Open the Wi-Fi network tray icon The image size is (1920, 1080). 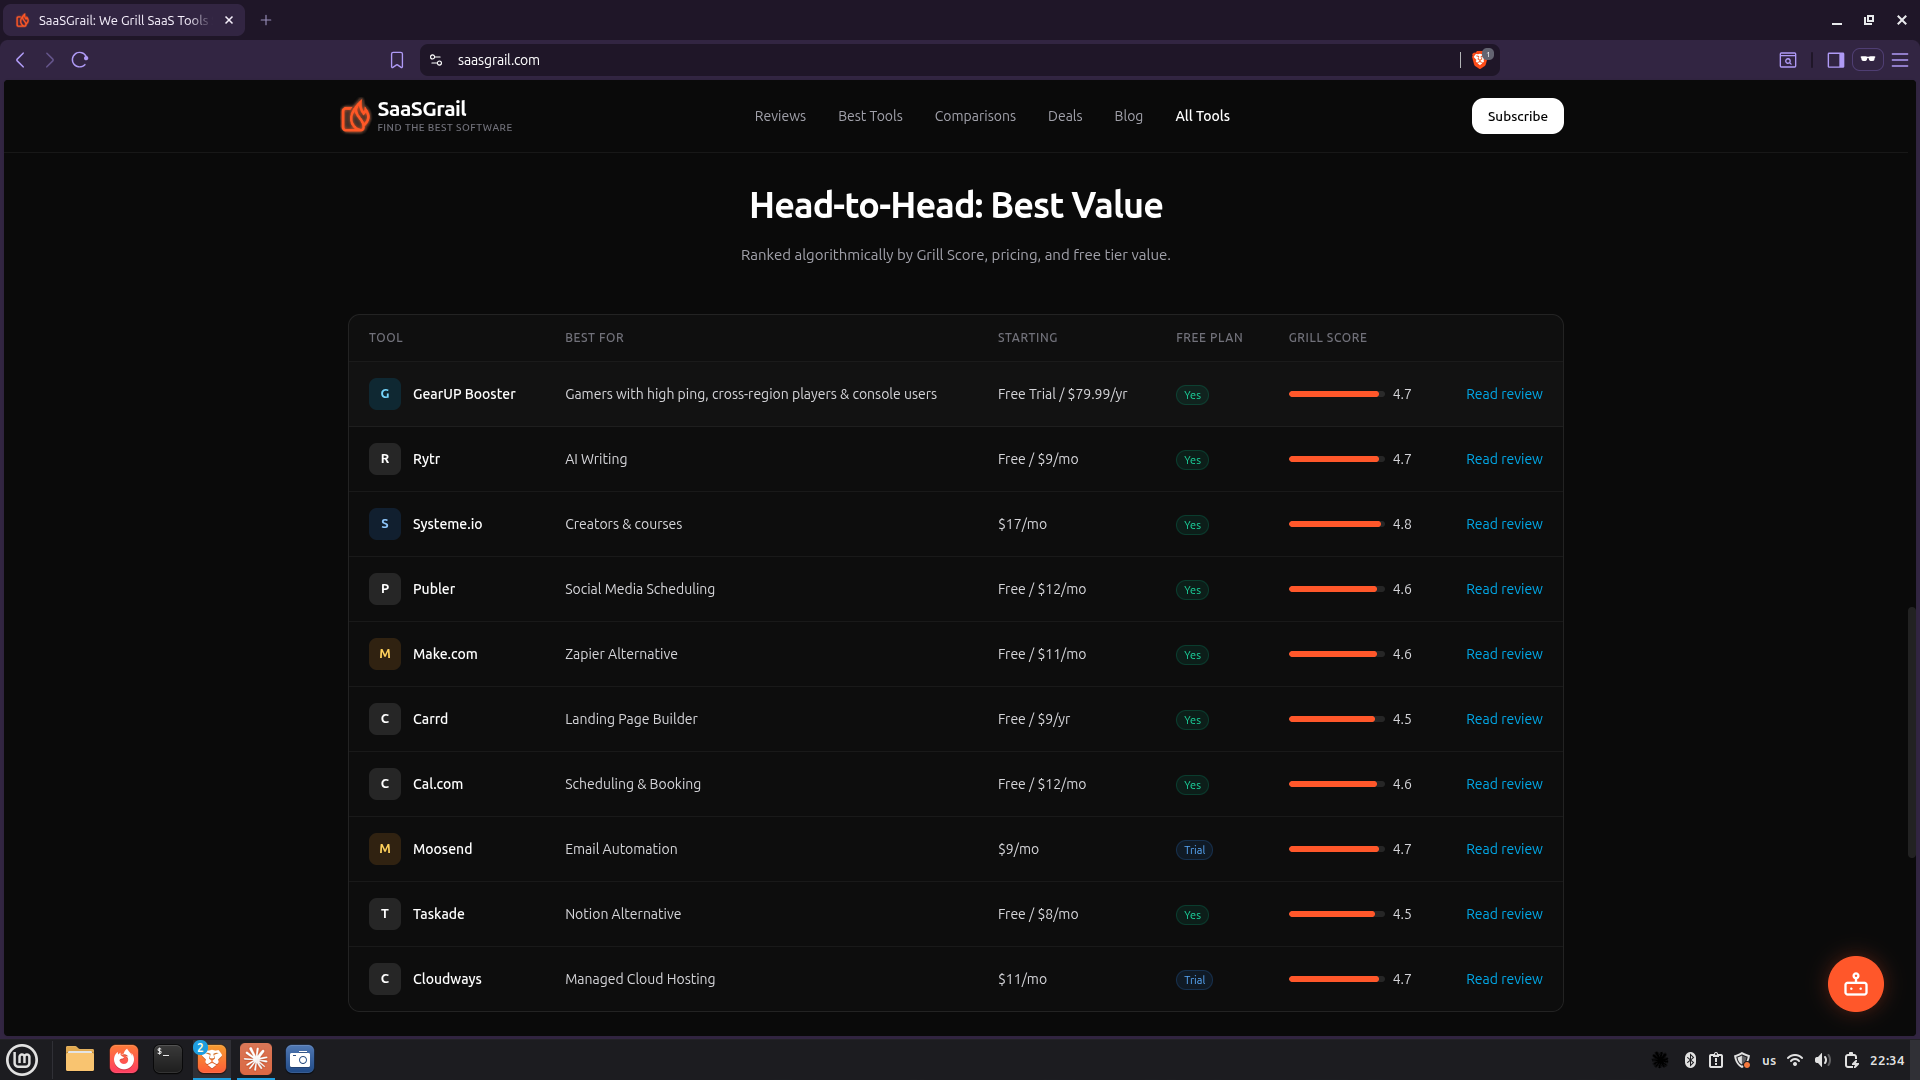pyautogui.click(x=1795, y=1060)
